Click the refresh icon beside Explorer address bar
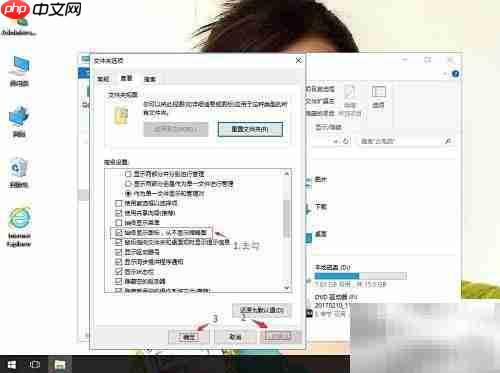 (x=346, y=141)
